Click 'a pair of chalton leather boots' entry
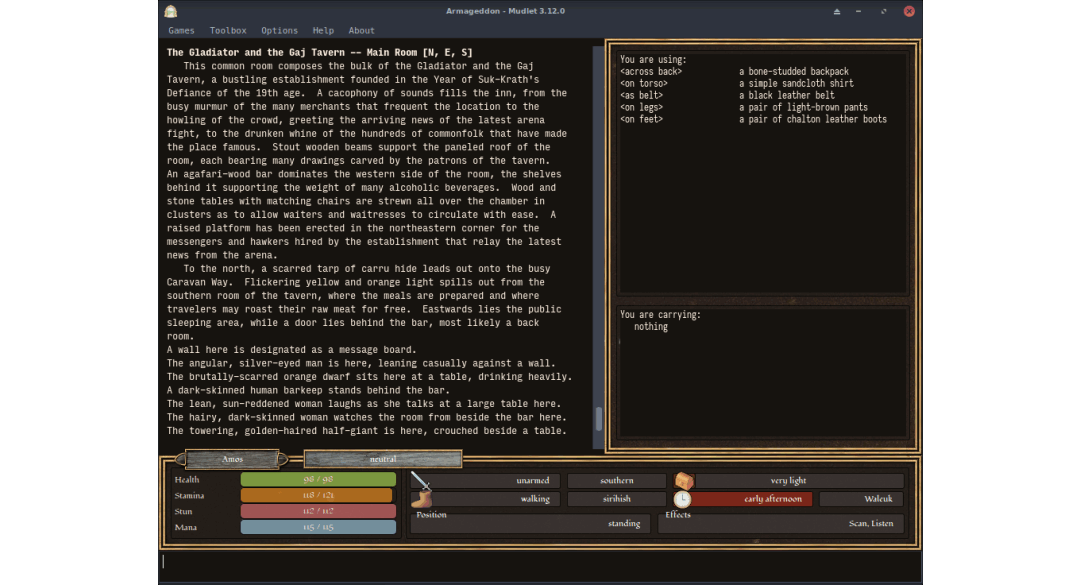 (813, 119)
